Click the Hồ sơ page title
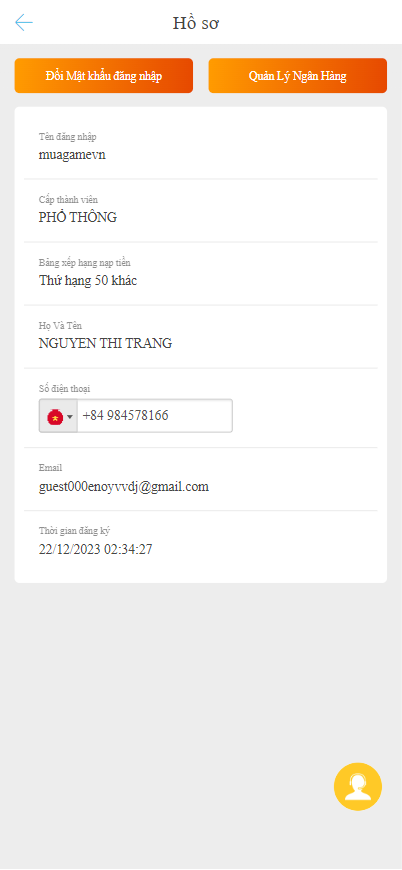This screenshot has width=402, height=870. coord(197,23)
